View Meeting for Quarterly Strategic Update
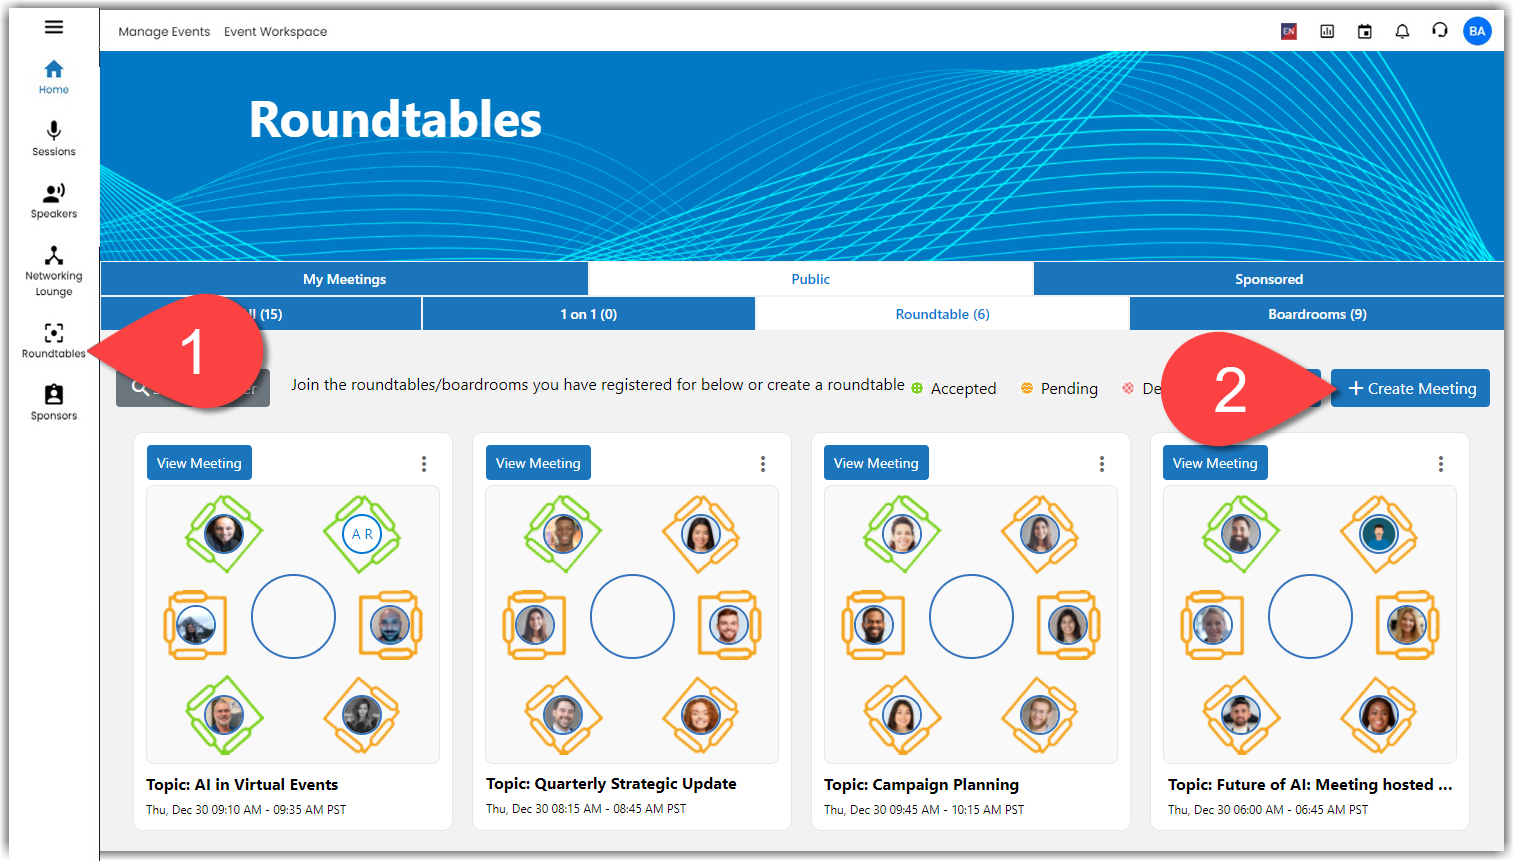Screen dimensions: 1514x861 [x=538, y=463]
